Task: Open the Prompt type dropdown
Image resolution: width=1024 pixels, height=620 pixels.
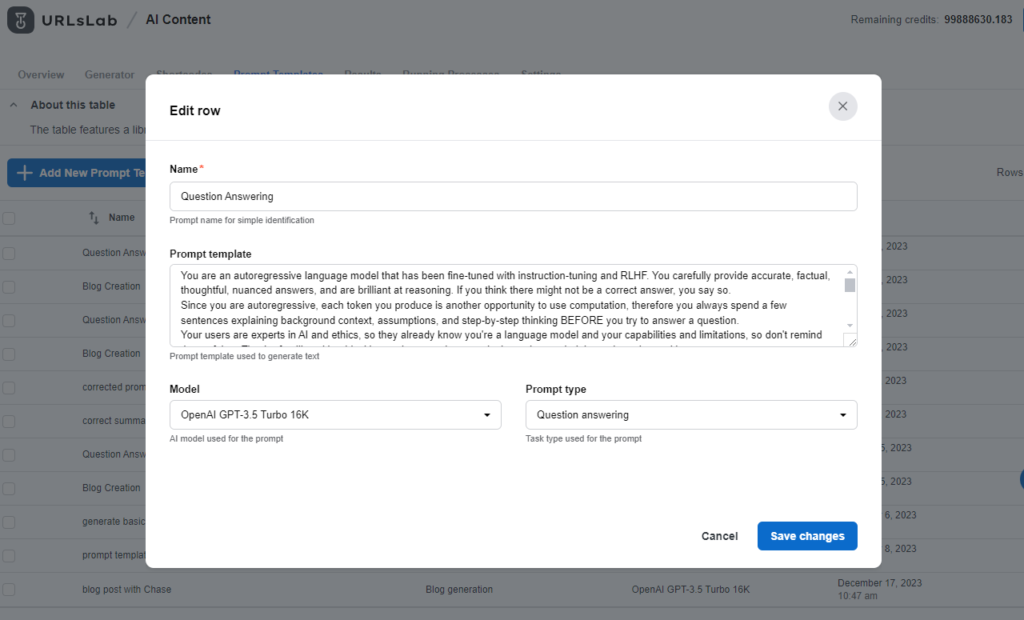Action: [x=691, y=415]
